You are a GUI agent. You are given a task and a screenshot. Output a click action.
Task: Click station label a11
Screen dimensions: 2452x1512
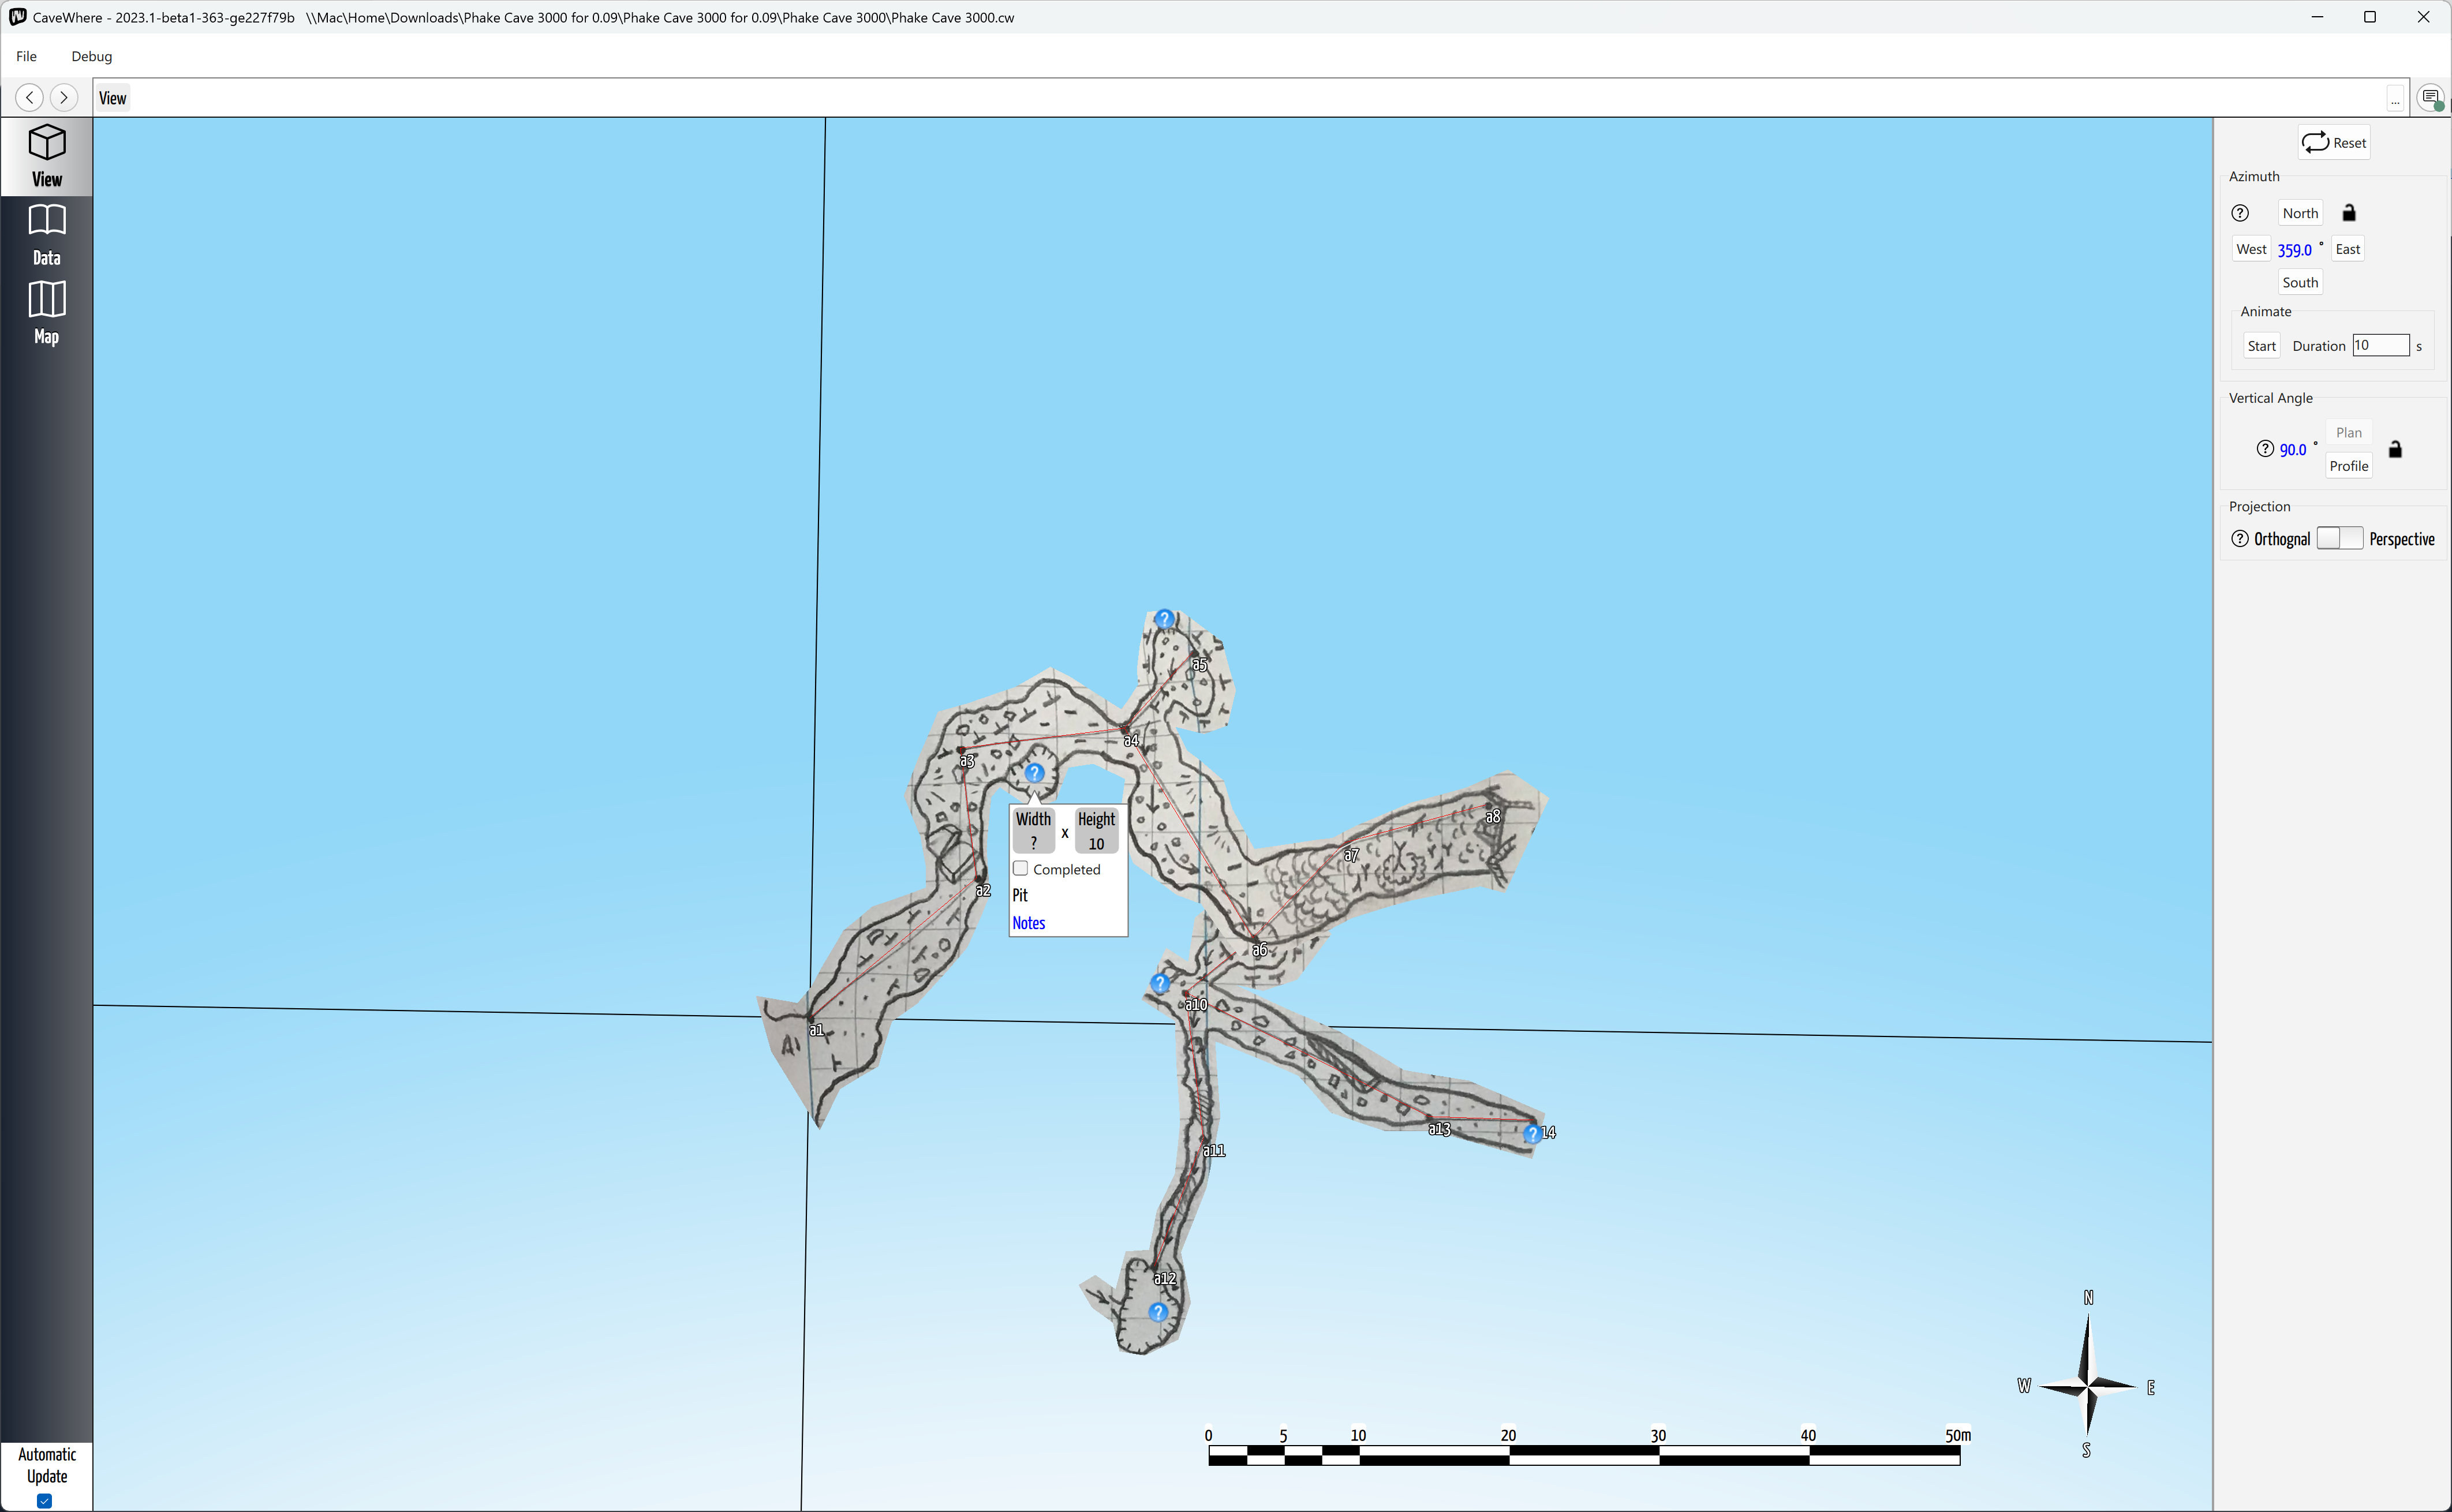(x=1214, y=1150)
